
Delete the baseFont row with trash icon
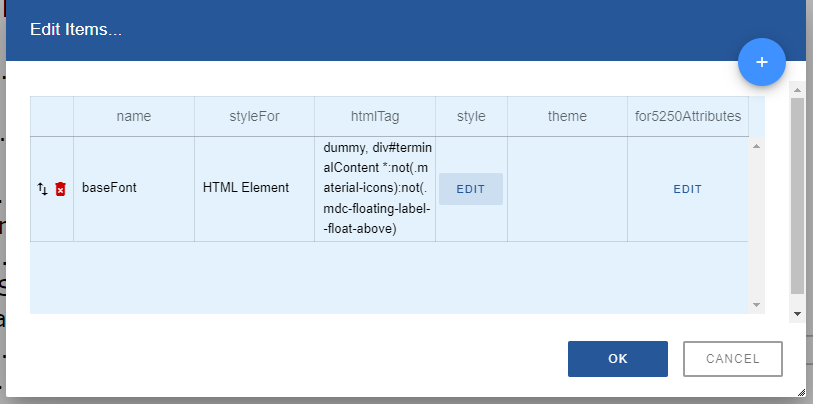(60, 189)
